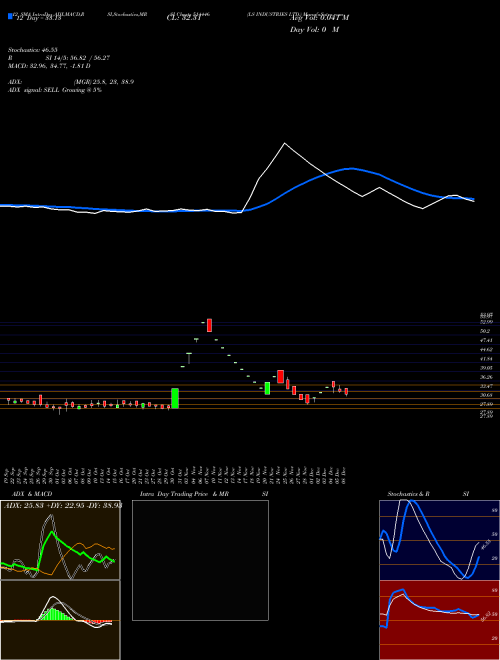Click the large red candle after the downtrend
Image resolution: width=500 pixels, height=660 pixels.
[x=280, y=377]
